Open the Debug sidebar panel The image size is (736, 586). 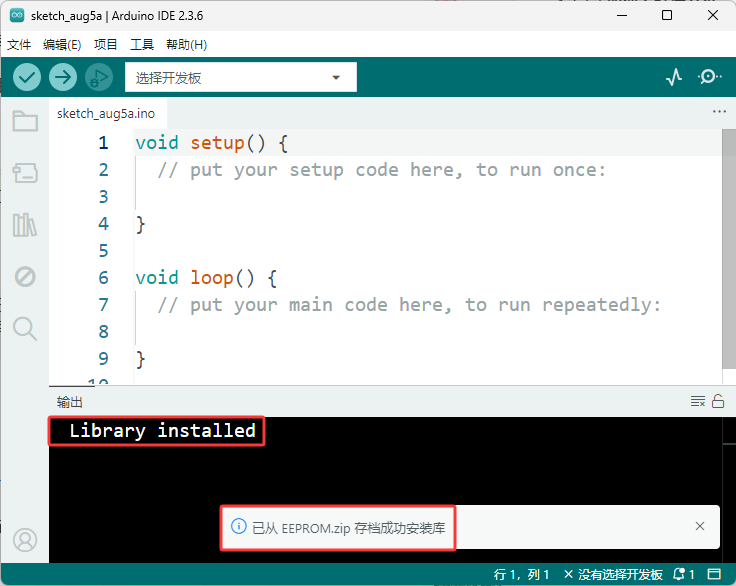pyautogui.click(x=25, y=277)
